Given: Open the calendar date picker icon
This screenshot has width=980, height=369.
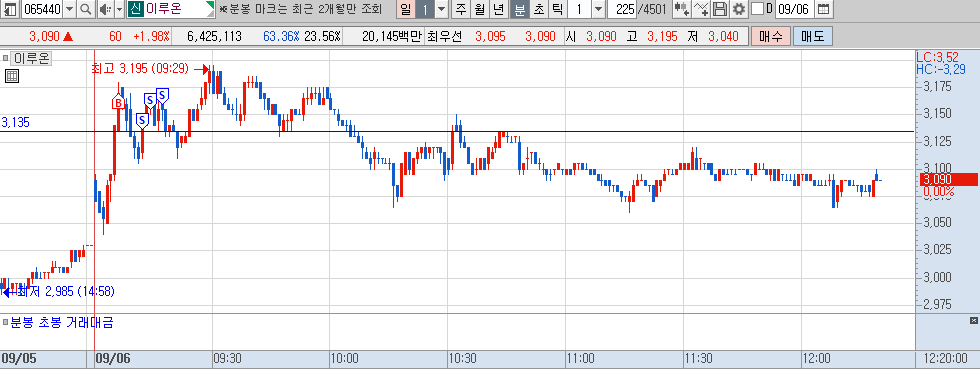Looking at the screenshot, I should coord(824,9).
